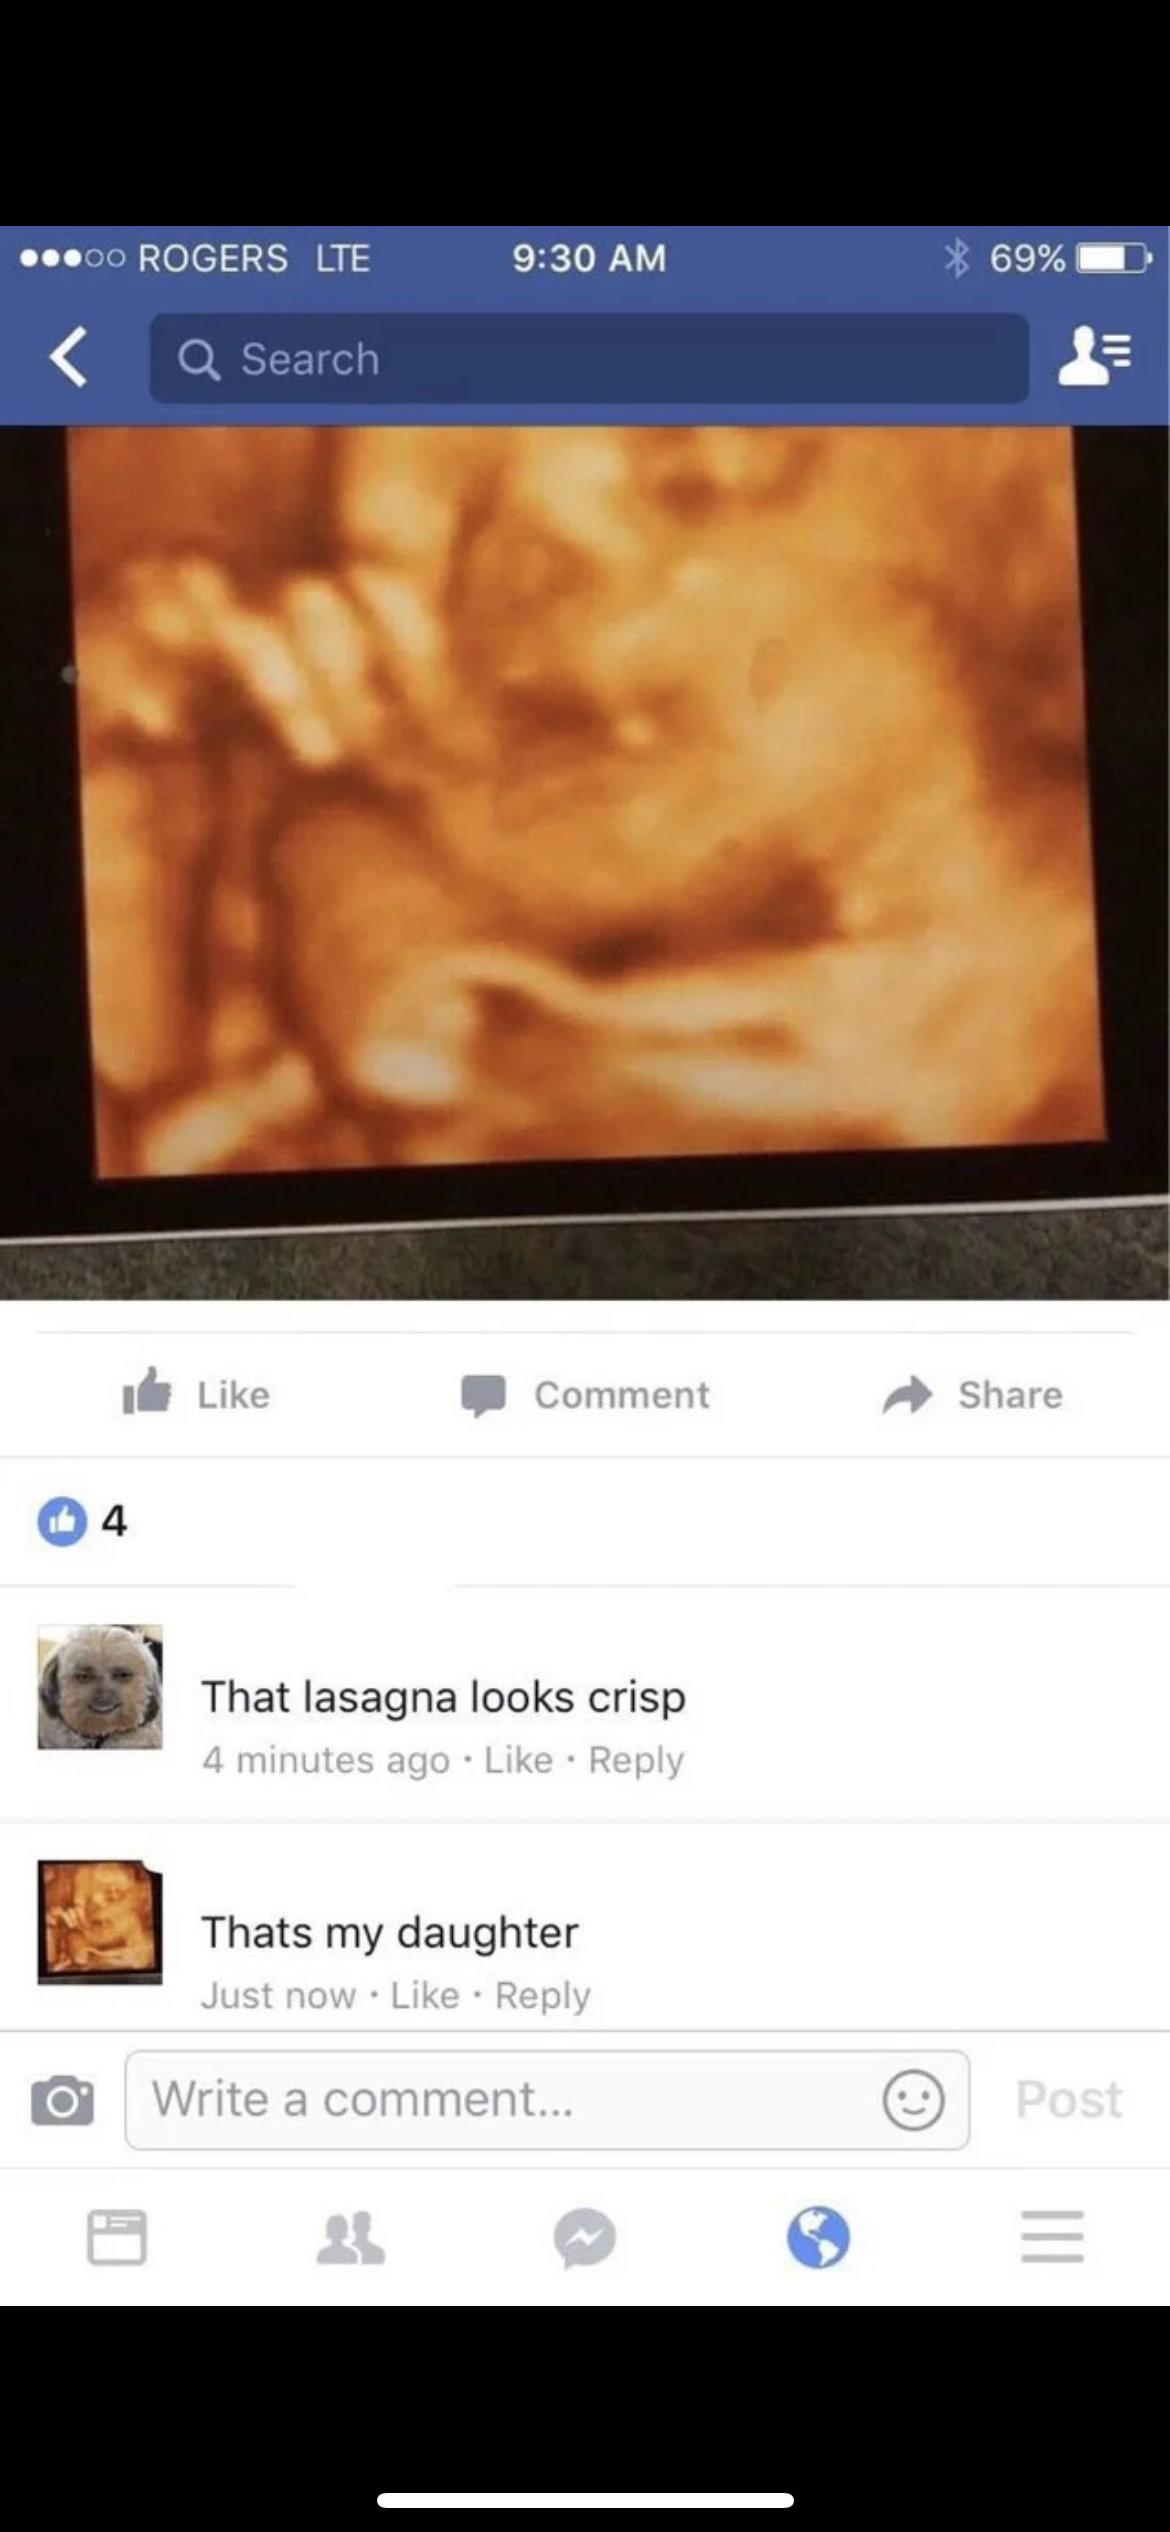Open Friend Requests tab icon
This screenshot has height=2532, width=1170.
[350, 2237]
